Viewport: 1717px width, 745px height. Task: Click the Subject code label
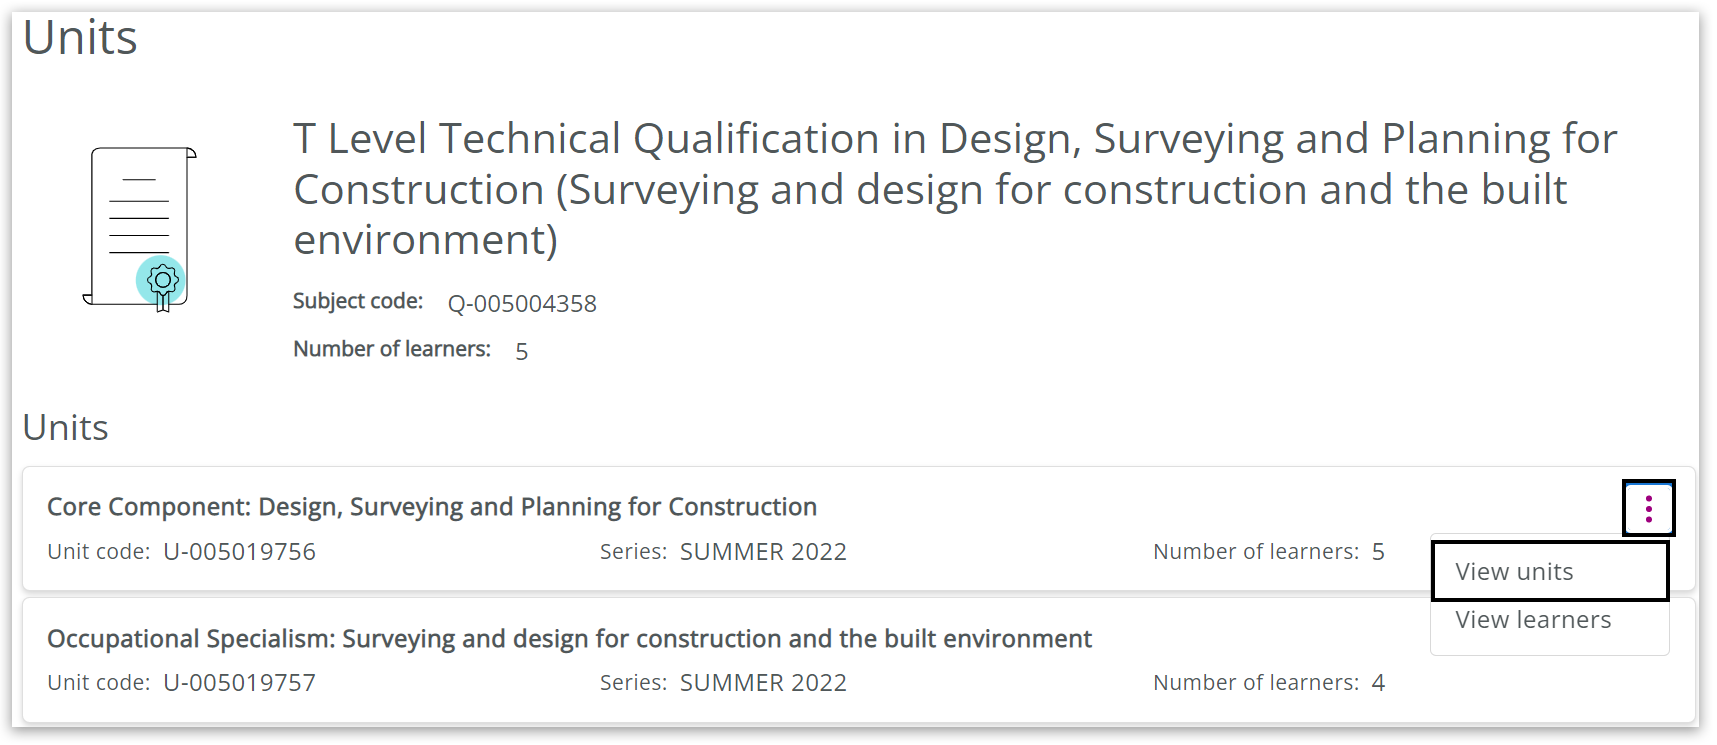pos(358,301)
